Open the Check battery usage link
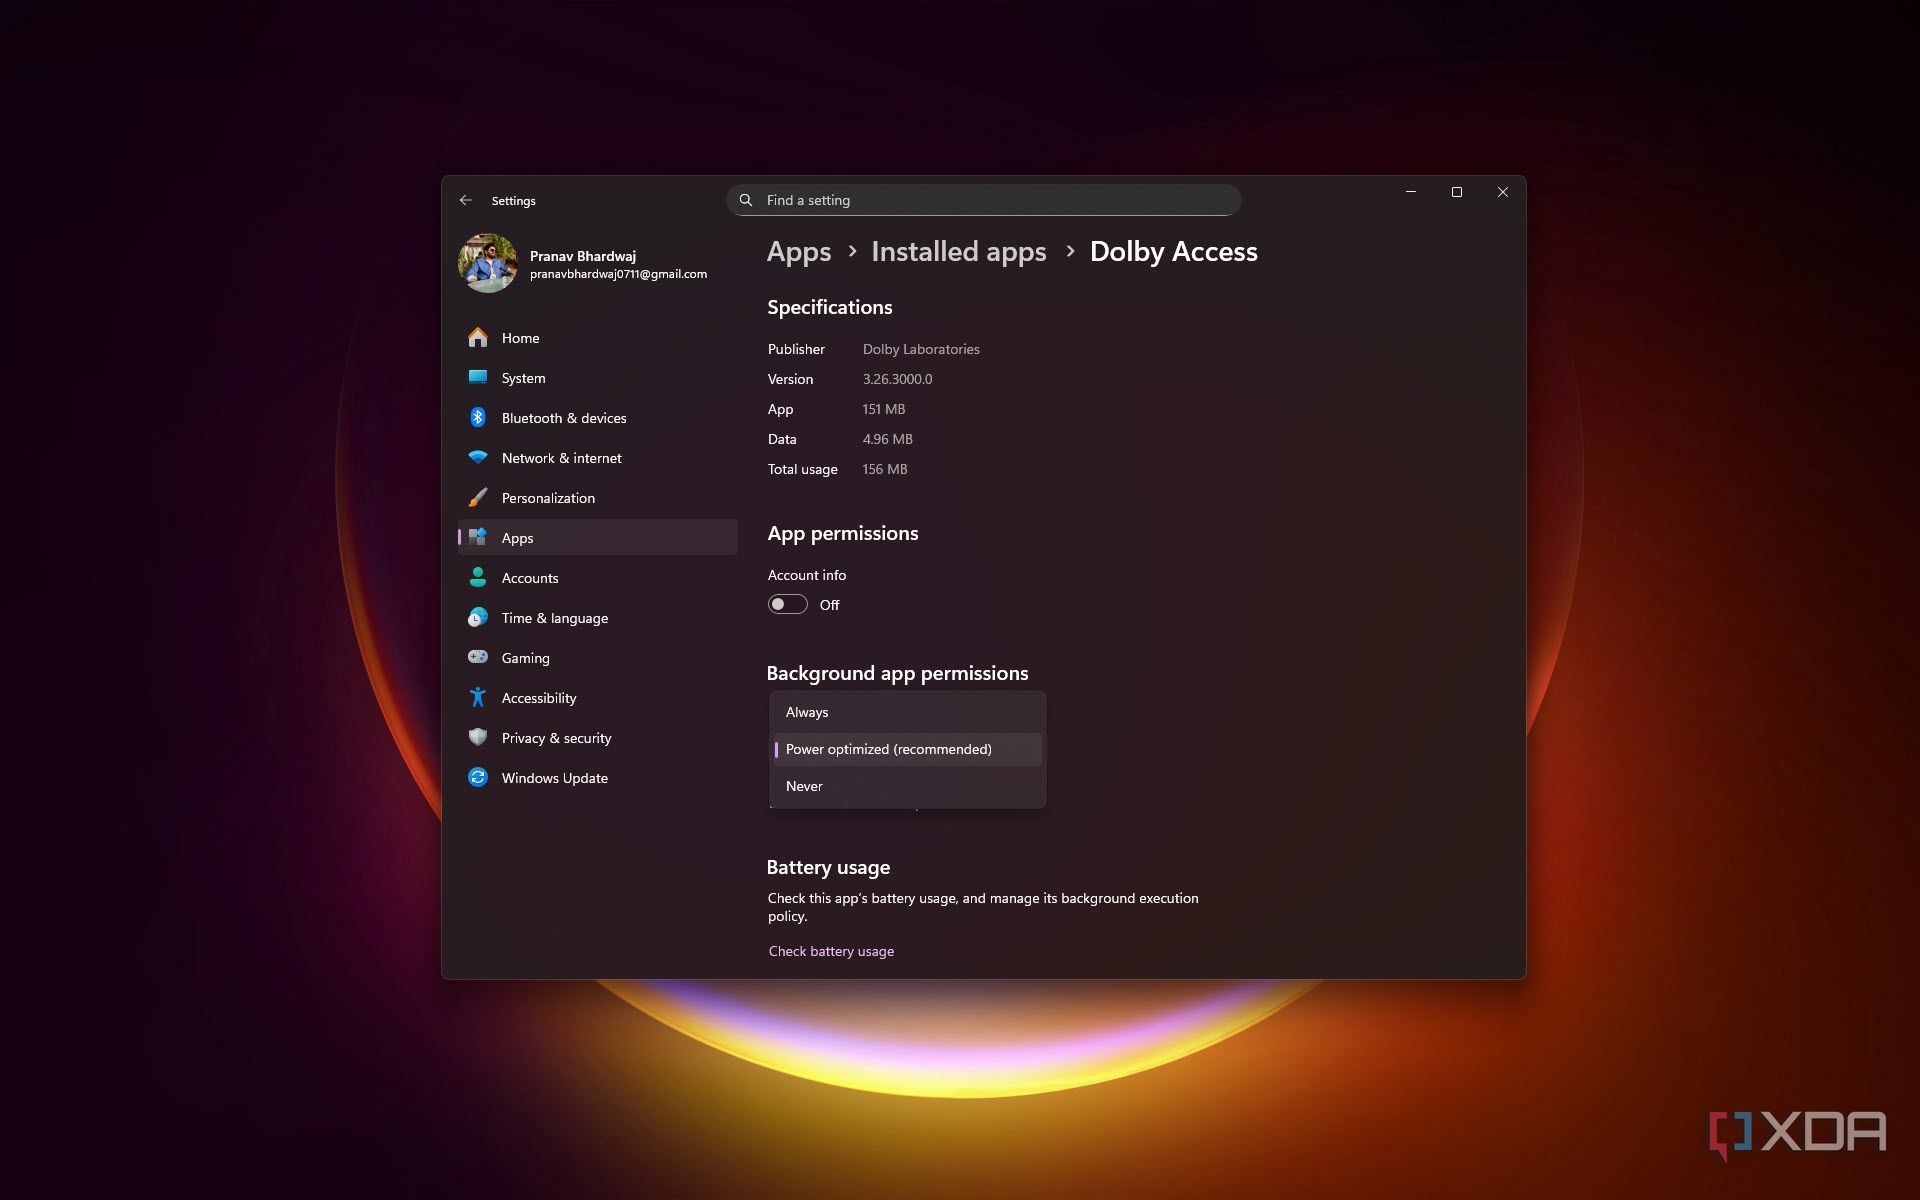1920x1200 pixels. 831,951
